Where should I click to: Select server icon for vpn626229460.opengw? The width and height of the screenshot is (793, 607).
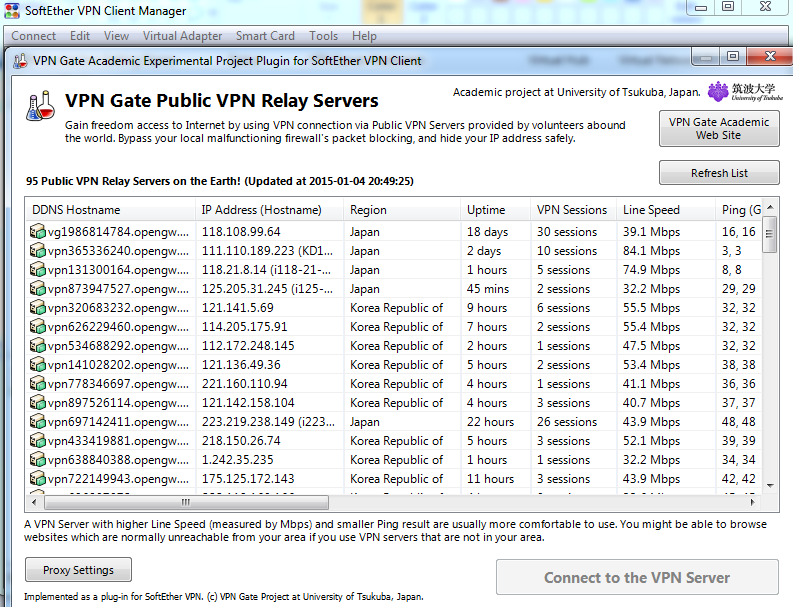pos(37,327)
